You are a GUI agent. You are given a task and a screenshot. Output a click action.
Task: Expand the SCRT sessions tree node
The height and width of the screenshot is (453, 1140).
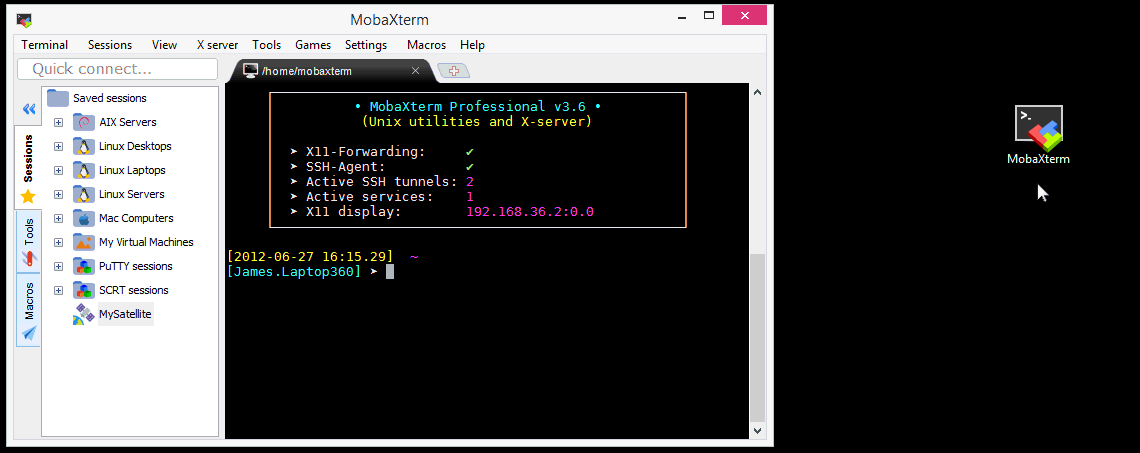click(x=59, y=290)
